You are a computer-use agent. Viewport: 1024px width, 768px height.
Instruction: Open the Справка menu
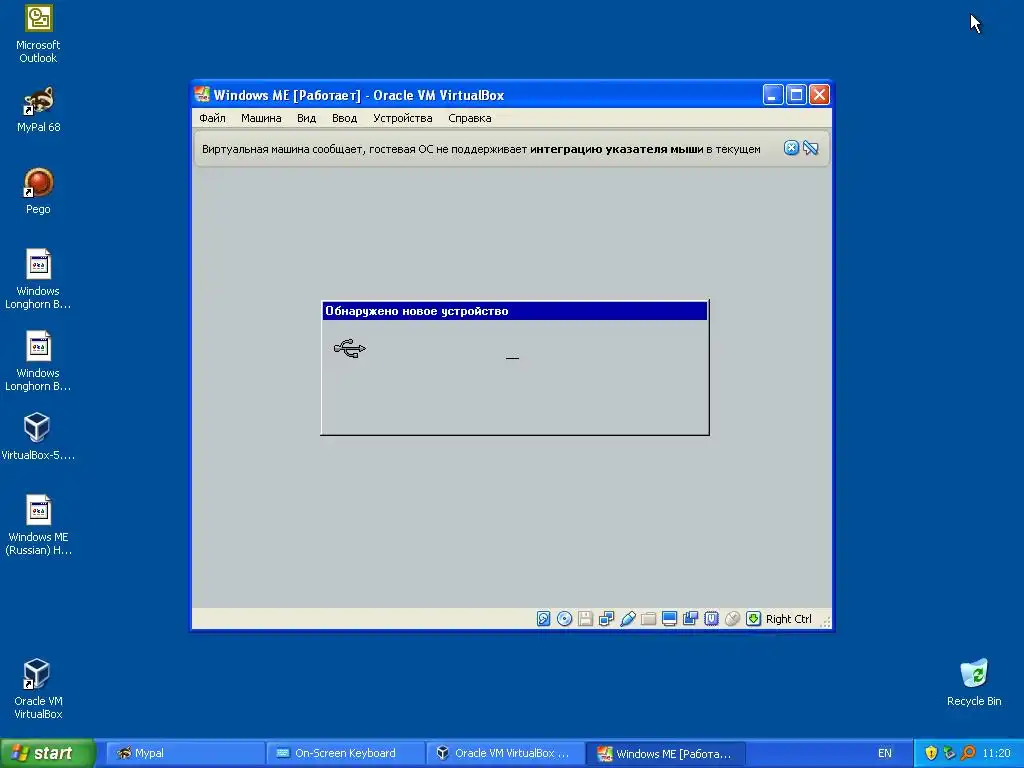pyautogui.click(x=470, y=118)
